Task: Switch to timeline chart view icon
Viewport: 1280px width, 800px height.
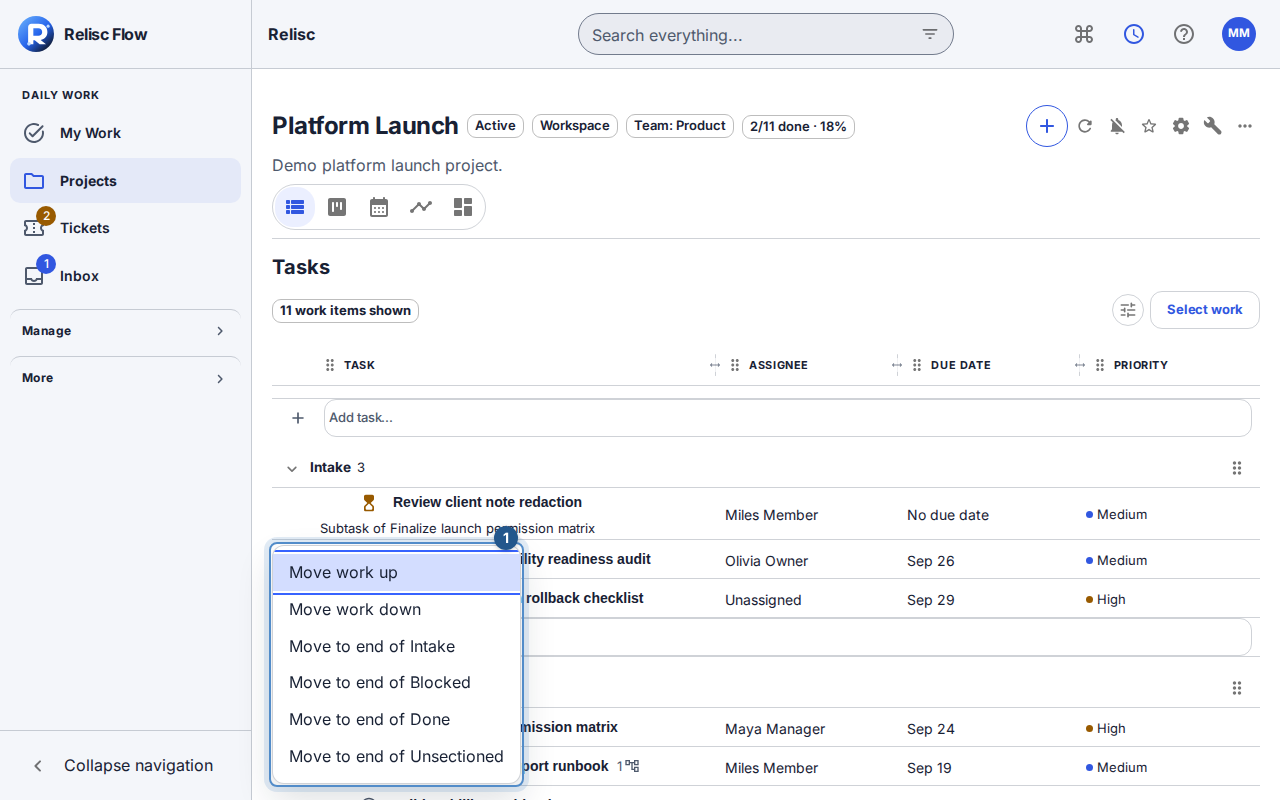Action: tap(421, 207)
